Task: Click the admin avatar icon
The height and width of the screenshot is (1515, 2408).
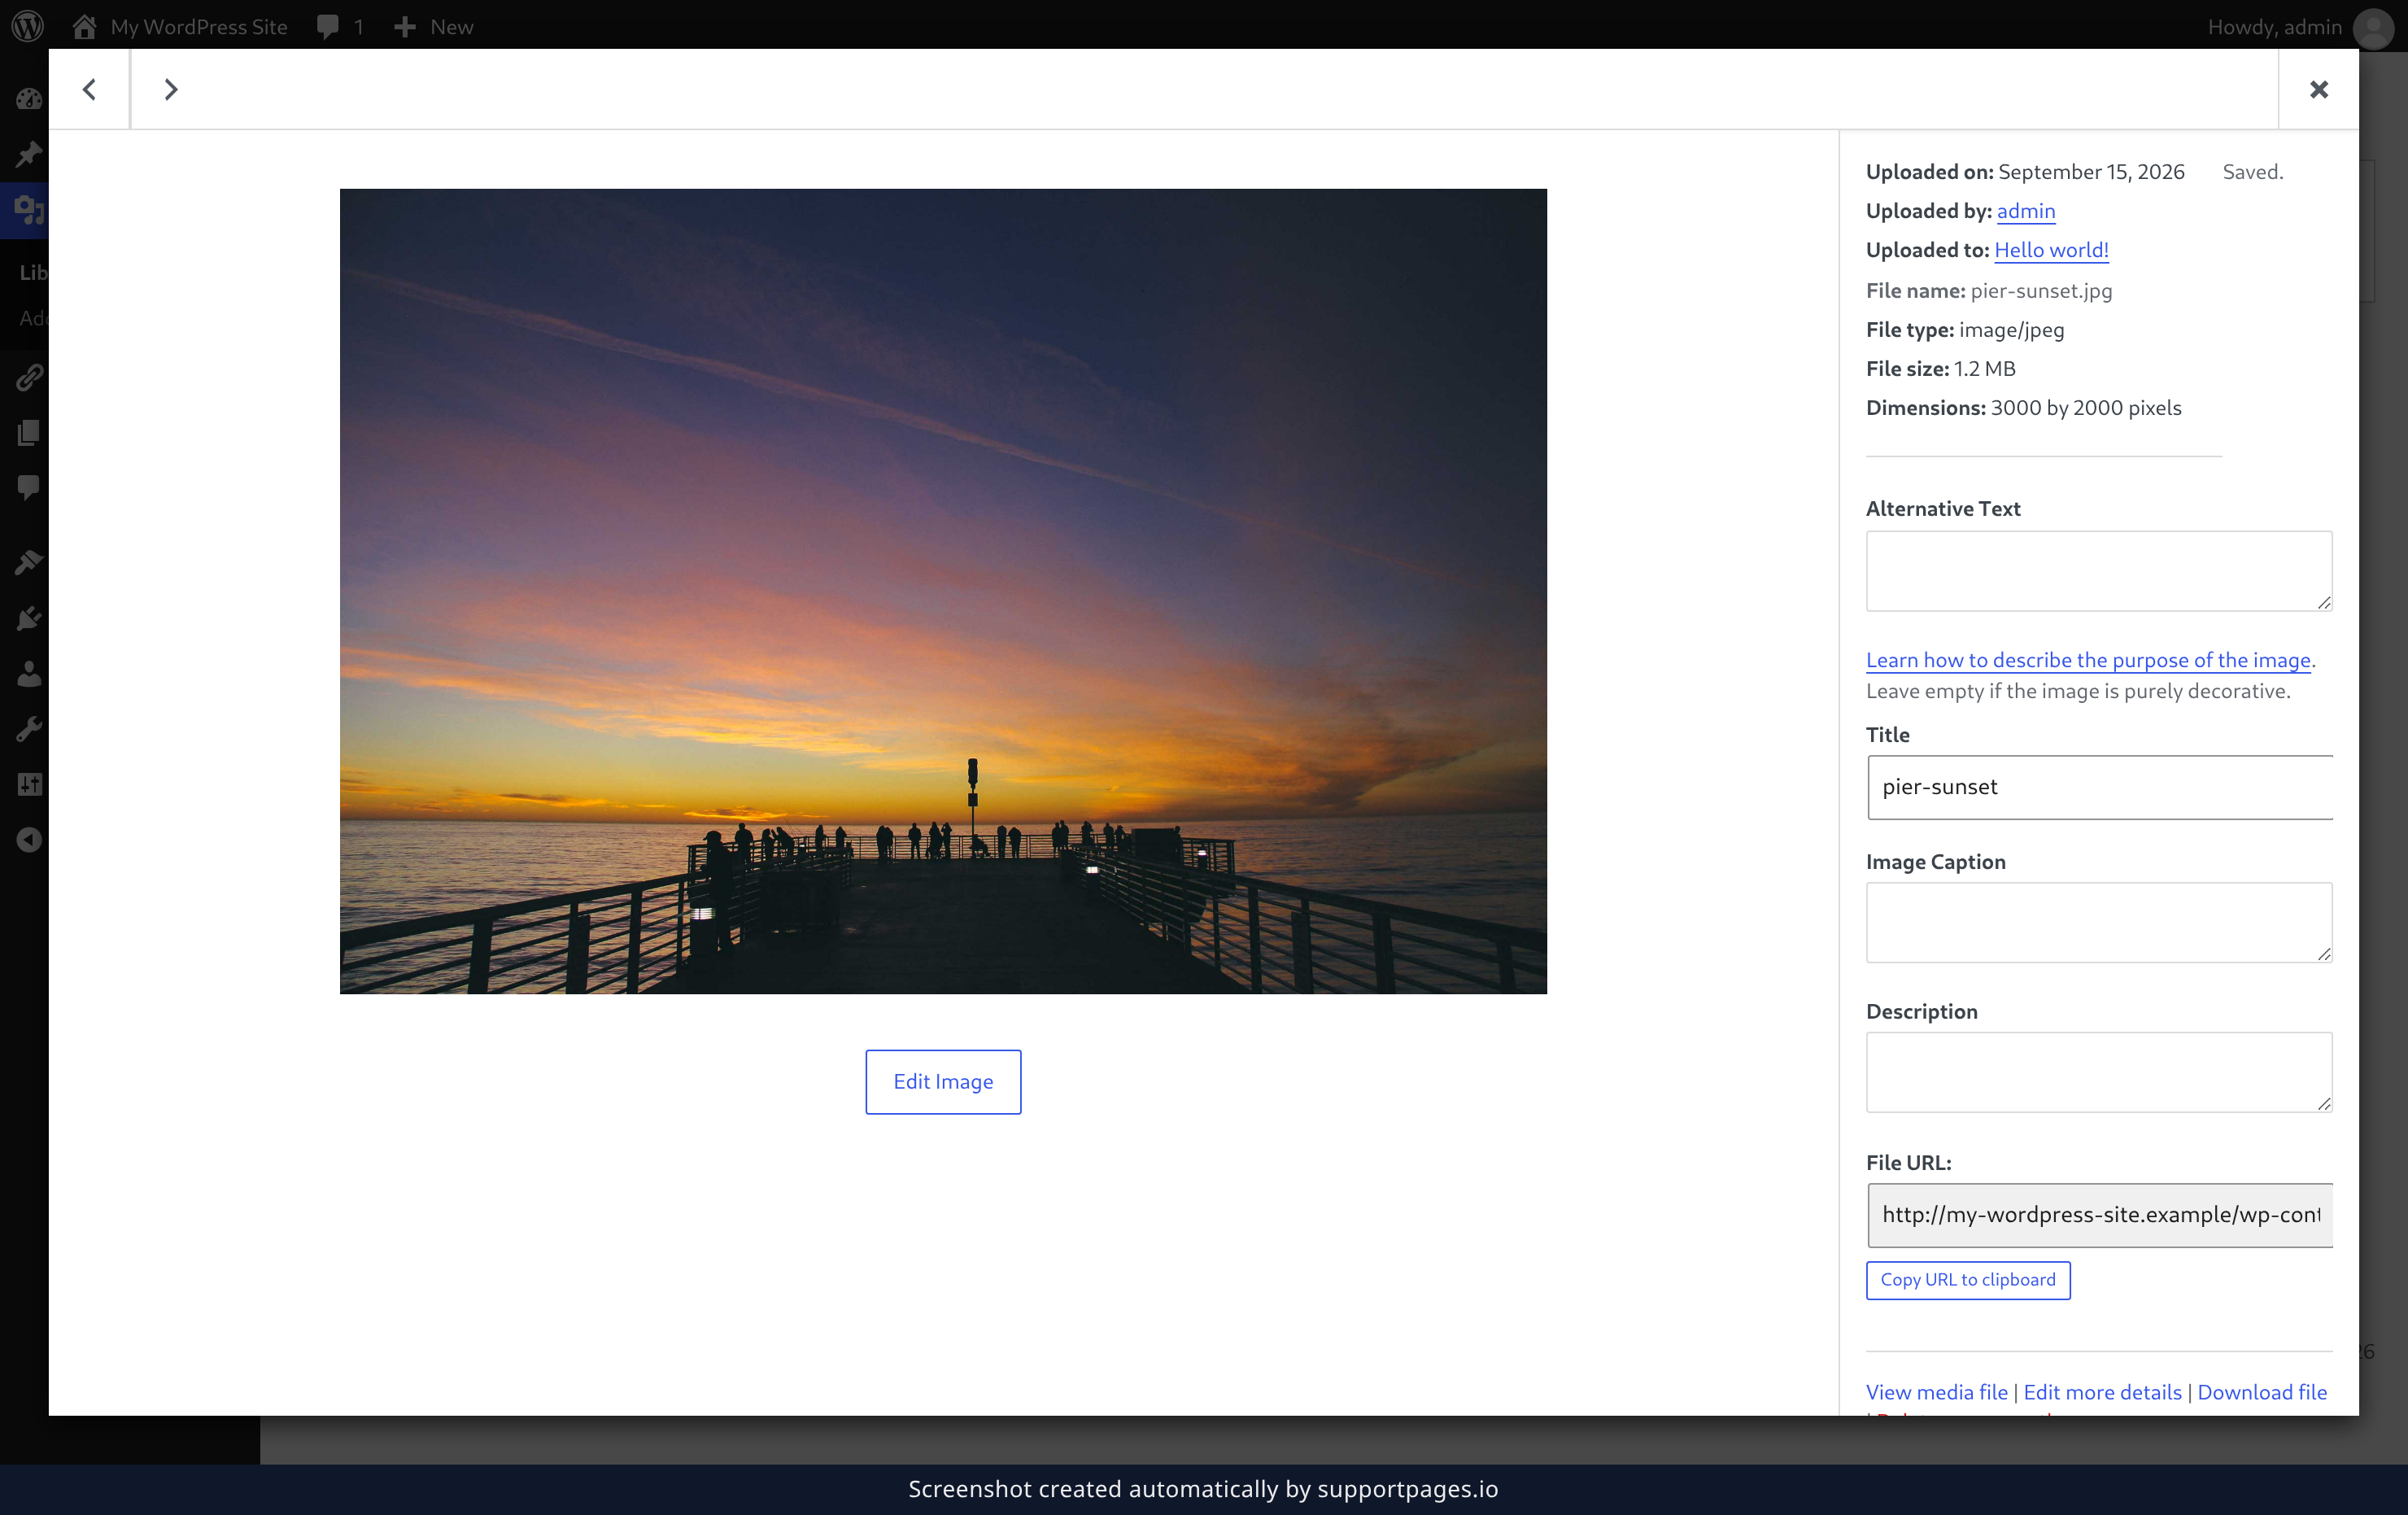Action: click(2373, 28)
